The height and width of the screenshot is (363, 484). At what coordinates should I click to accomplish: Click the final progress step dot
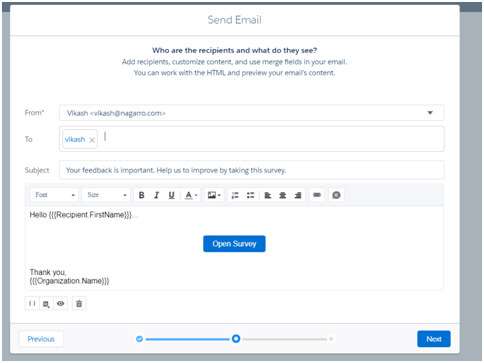(331, 339)
